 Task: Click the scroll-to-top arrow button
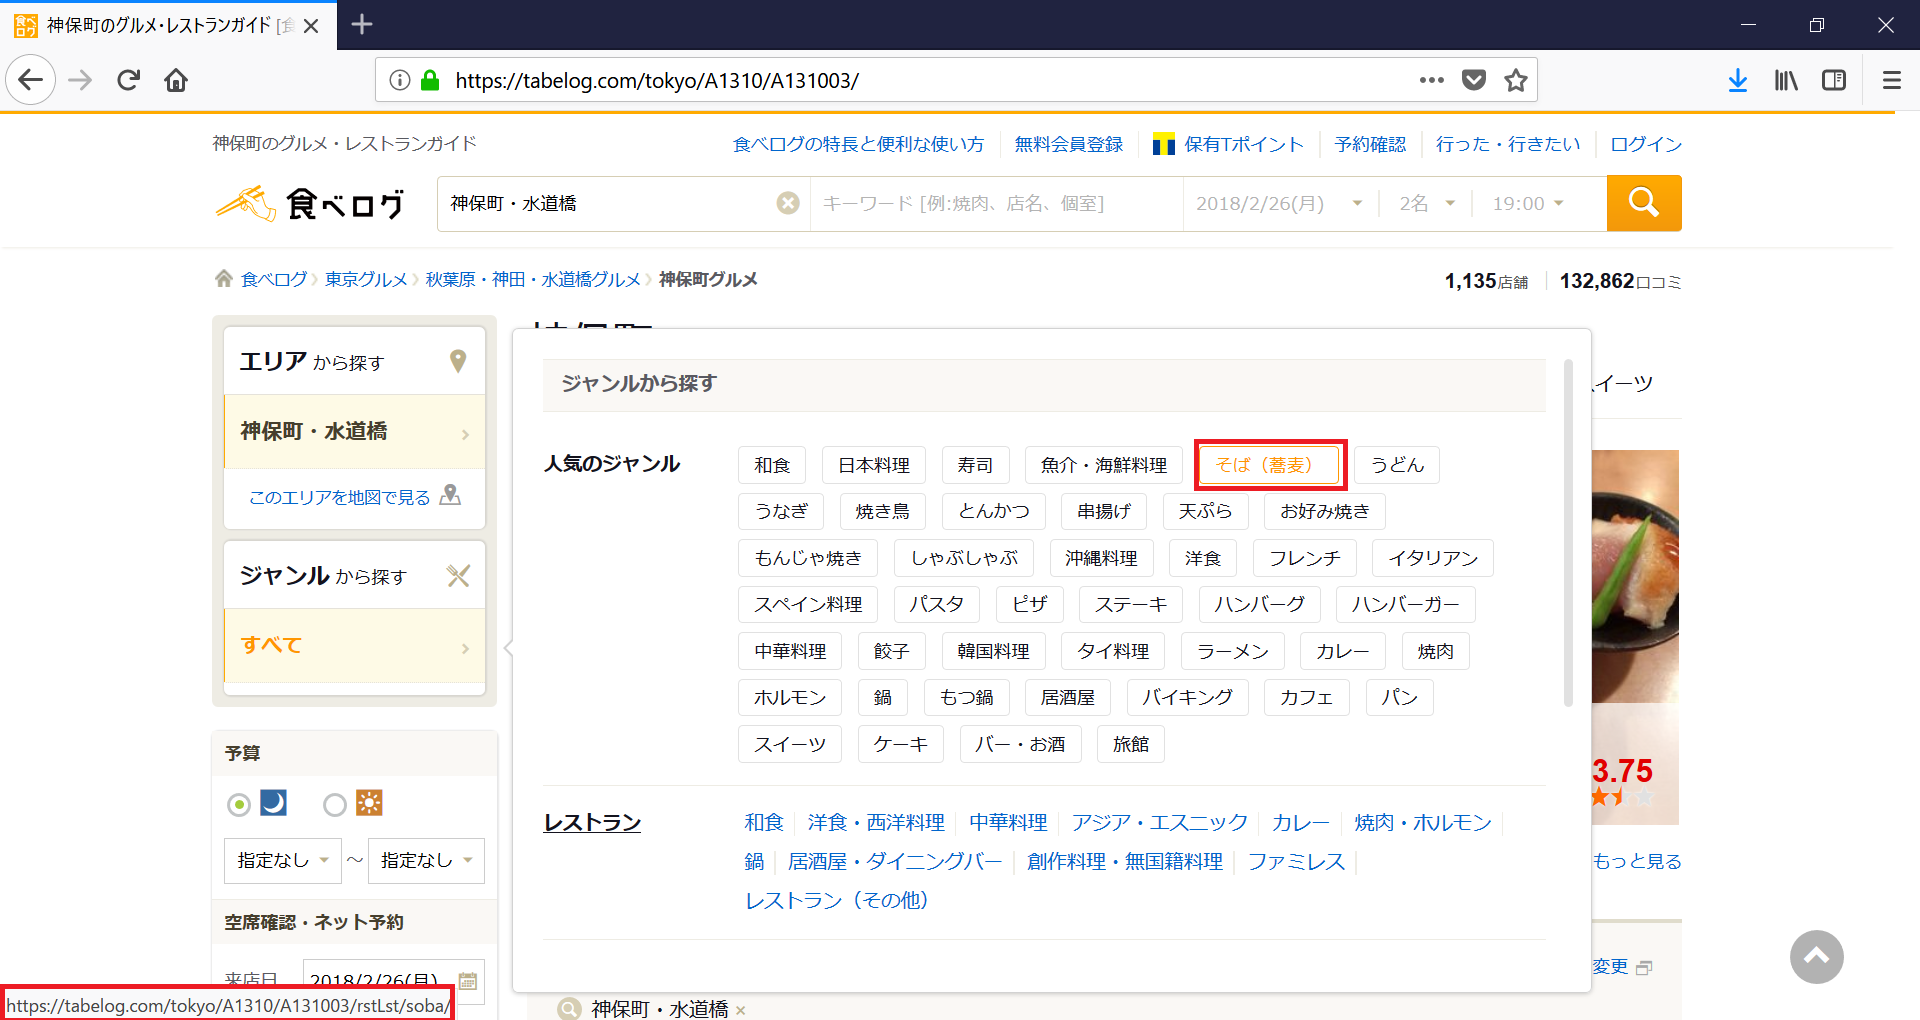coord(1817,957)
